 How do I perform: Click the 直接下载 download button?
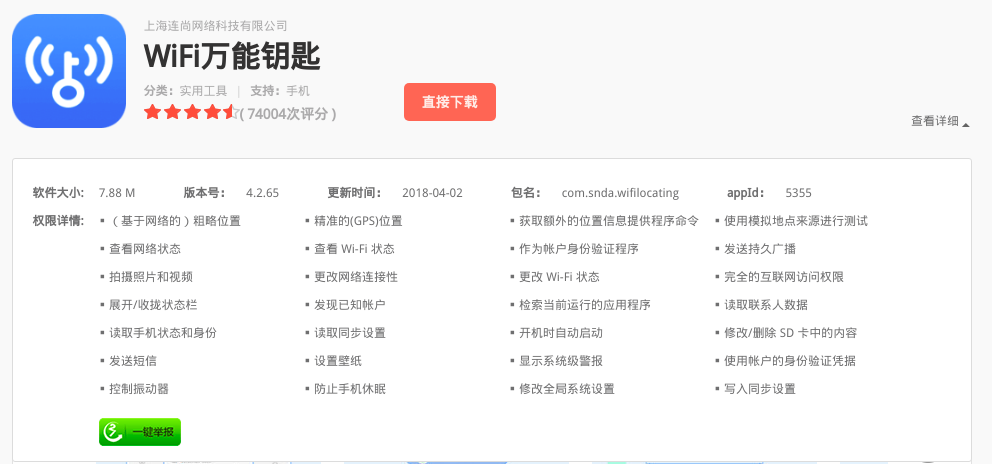[450, 102]
